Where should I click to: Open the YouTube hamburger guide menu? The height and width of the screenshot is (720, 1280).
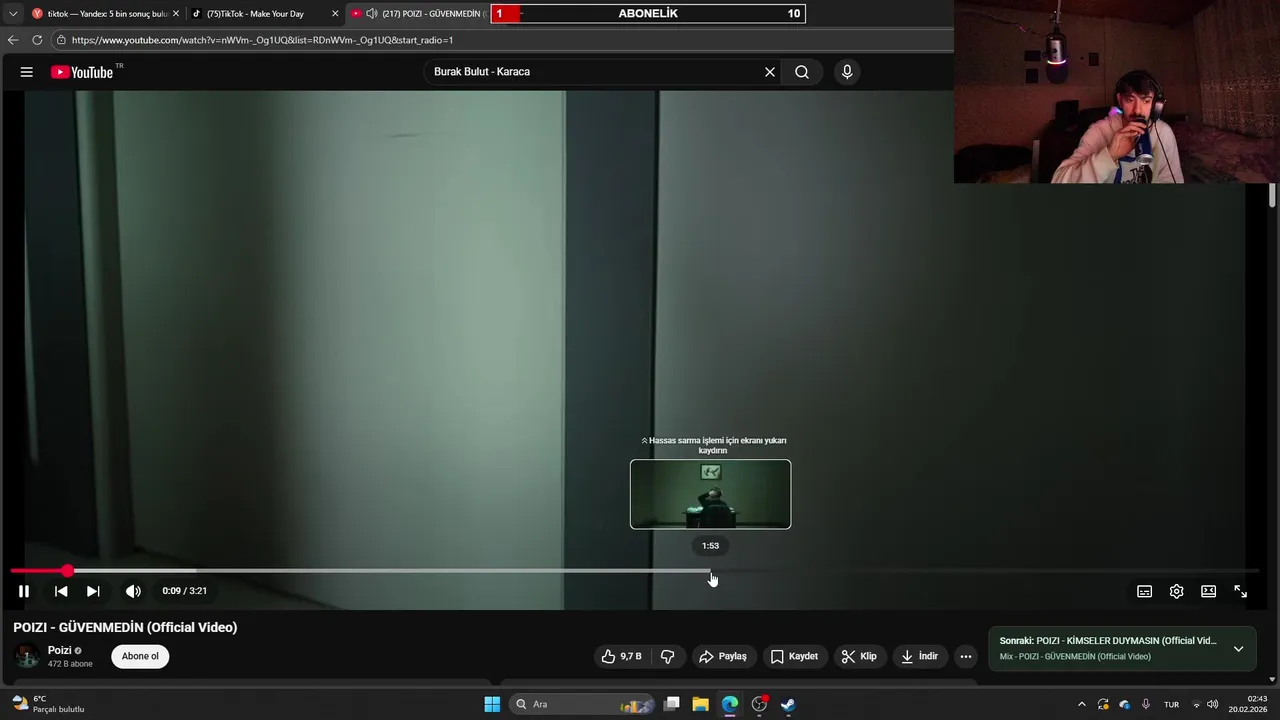27,72
